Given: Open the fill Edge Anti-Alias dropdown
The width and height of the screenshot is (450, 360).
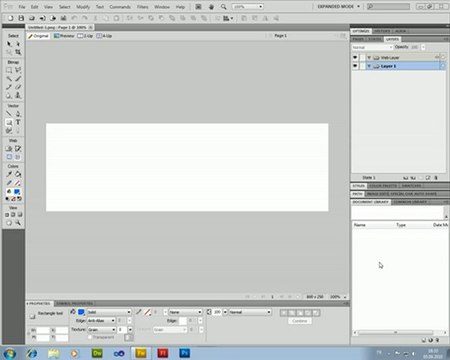Looking at the screenshot, I should pyautogui.click(x=101, y=320).
